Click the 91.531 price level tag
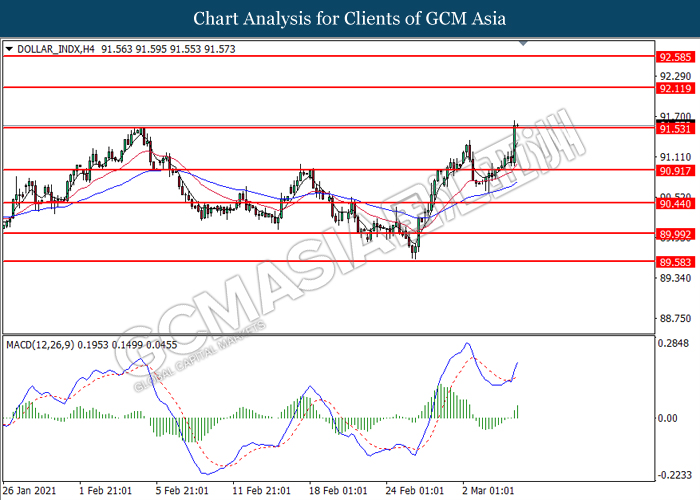Image resolution: width=700 pixels, height=500 pixels. (x=672, y=128)
